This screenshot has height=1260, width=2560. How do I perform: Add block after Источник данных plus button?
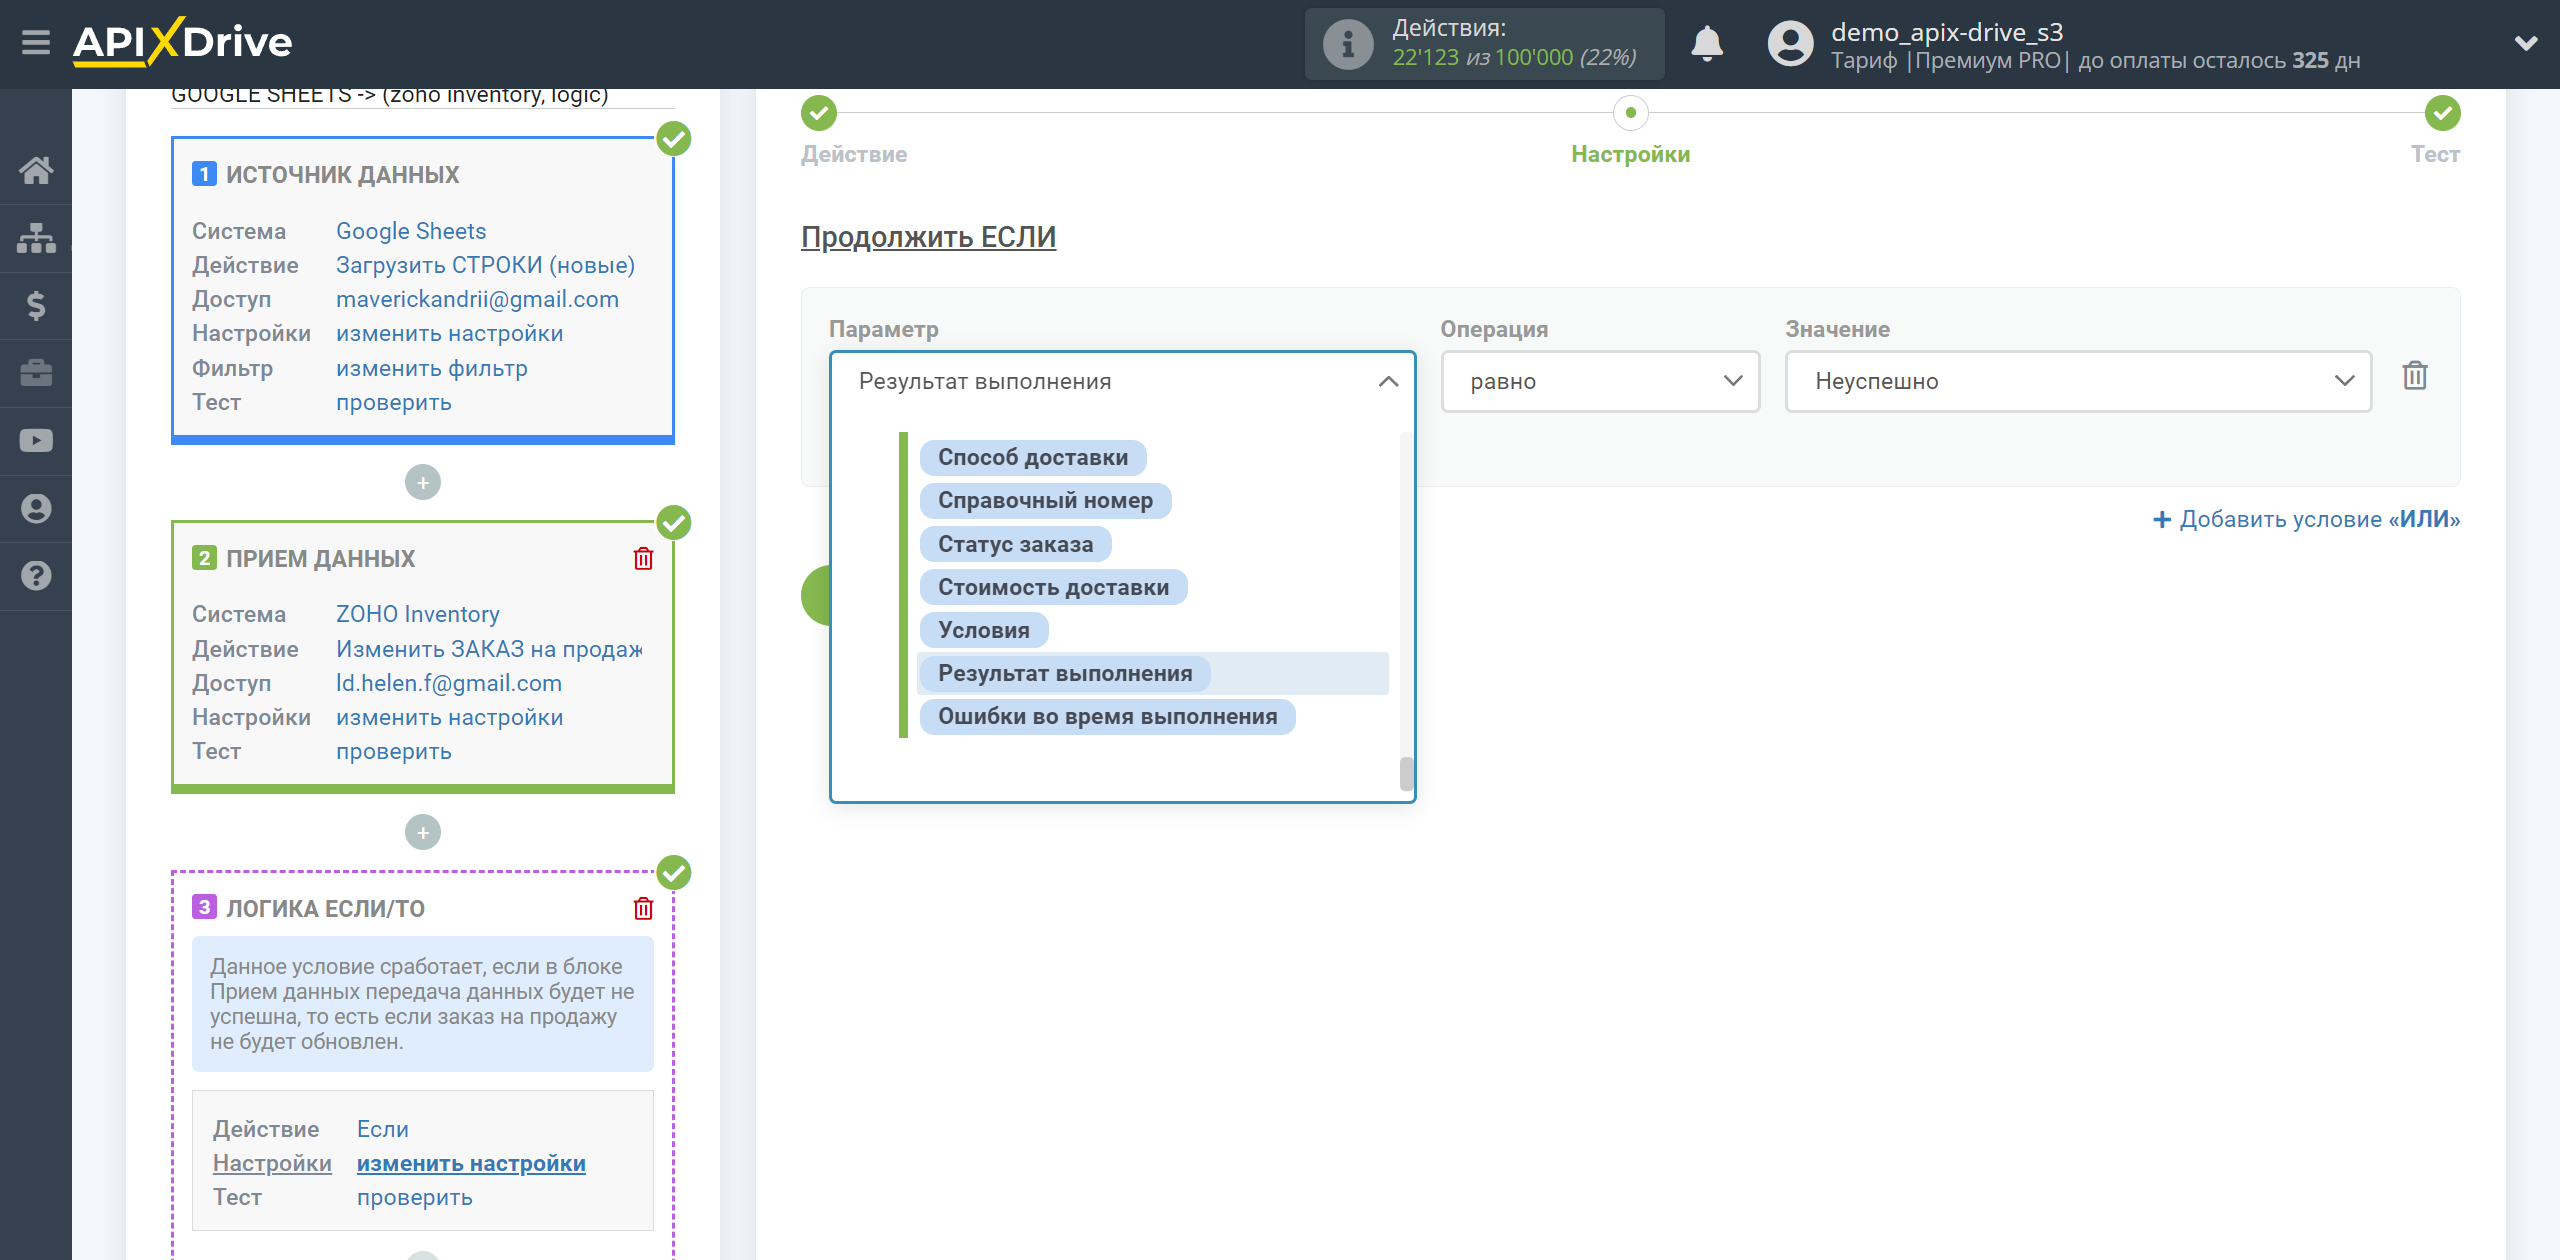tap(423, 483)
